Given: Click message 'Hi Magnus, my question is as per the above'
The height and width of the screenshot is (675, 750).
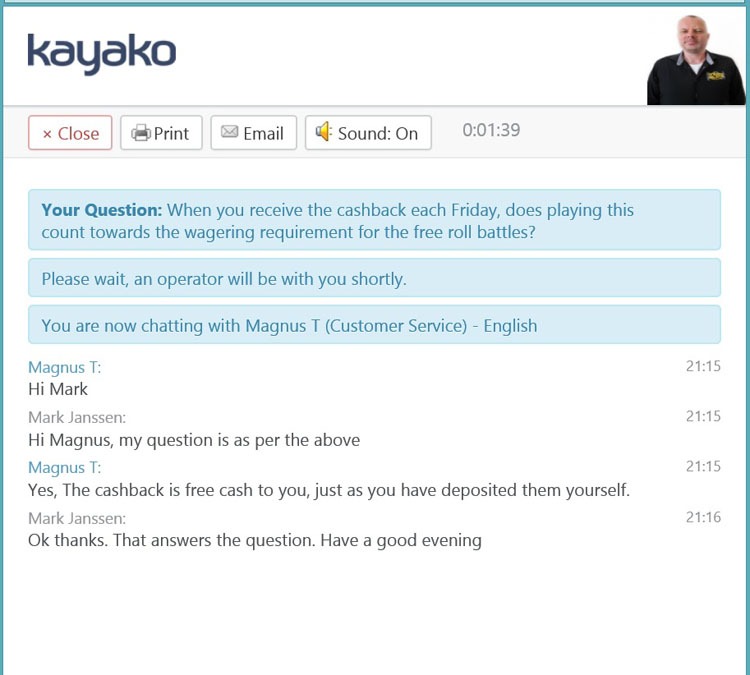Looking at the screenshot, I should pos(194,440).
